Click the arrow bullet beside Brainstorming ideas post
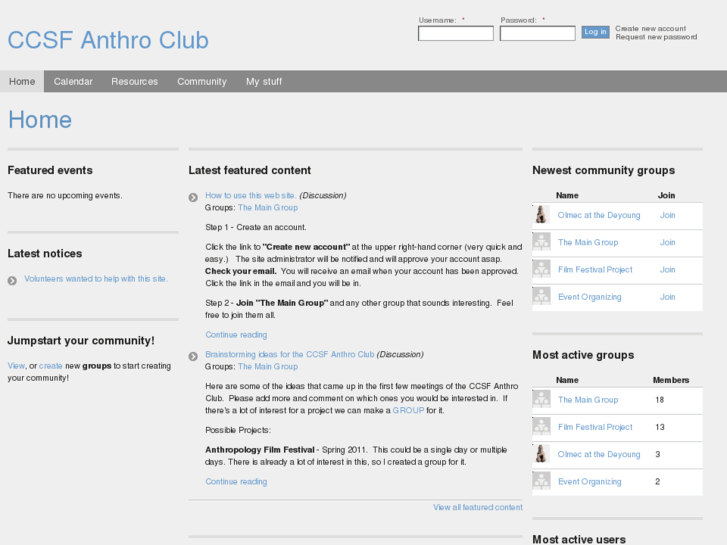The width and height of the screenshot is (727, 545). pyautogui.click(x=193, y=356)
